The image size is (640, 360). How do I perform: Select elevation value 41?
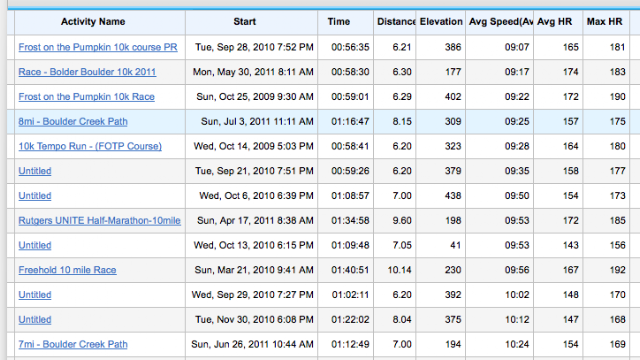point(456,245)
